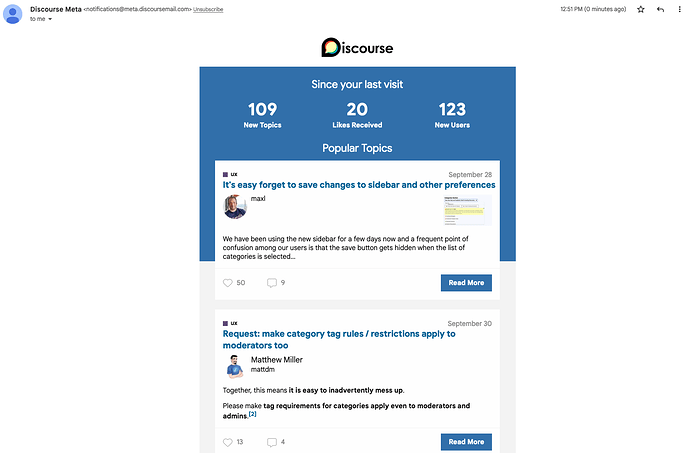Click the username maxi
Screen dimensions: 690x453
point(258,199)
